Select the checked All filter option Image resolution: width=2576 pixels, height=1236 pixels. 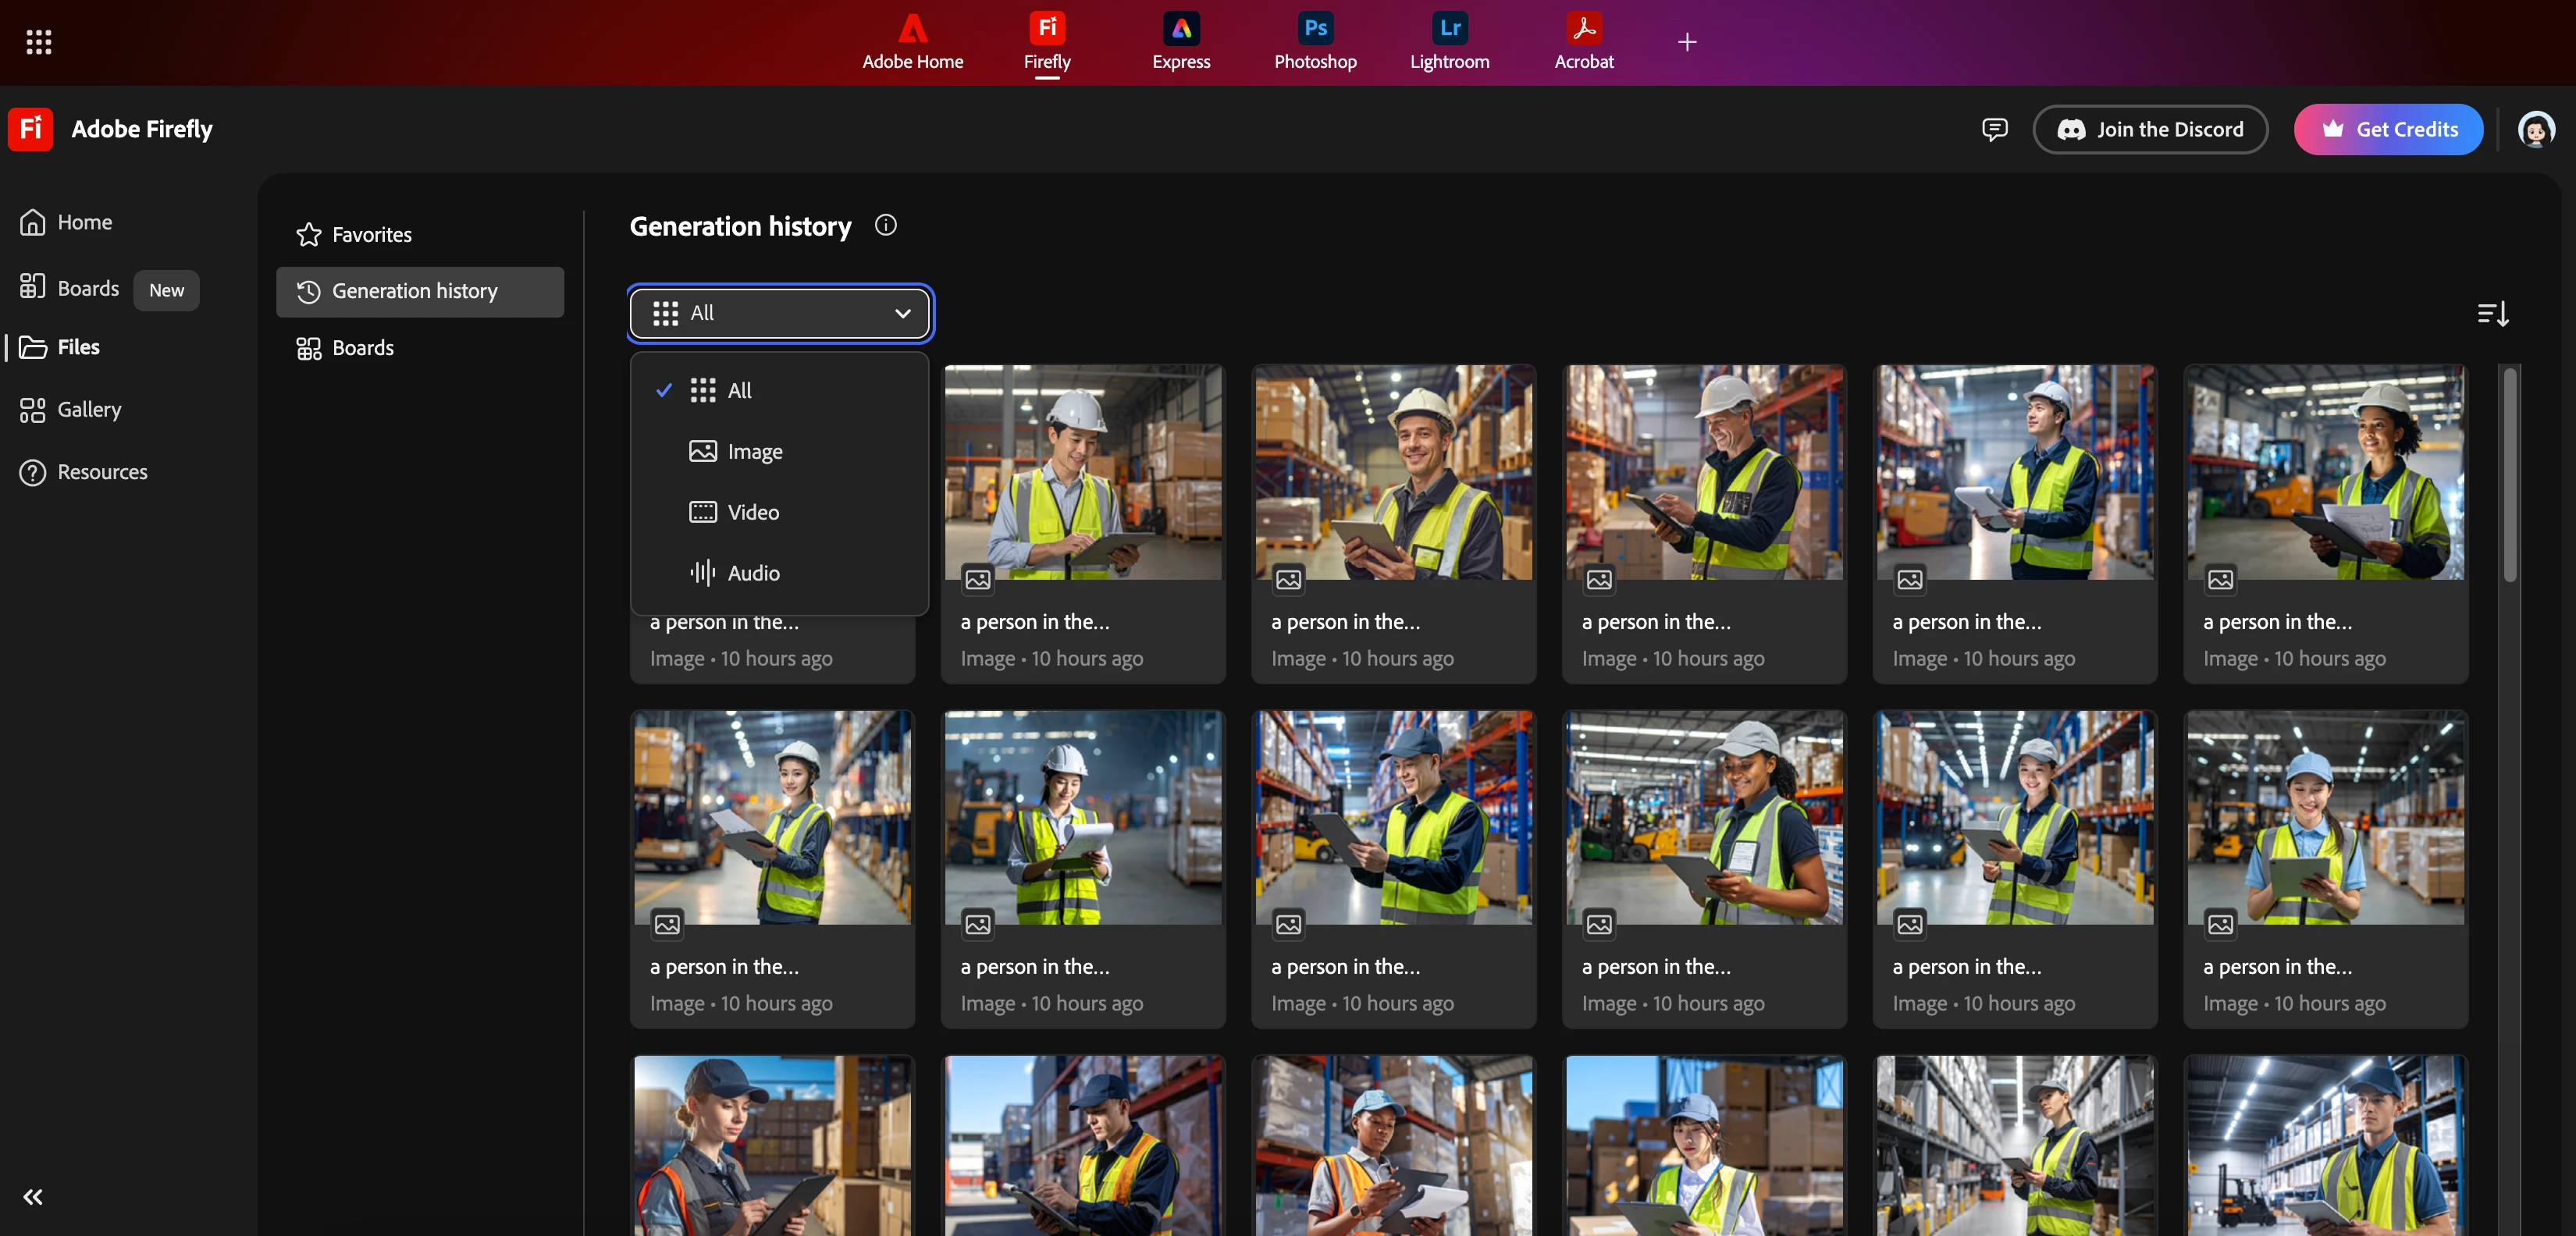(739, 391)
